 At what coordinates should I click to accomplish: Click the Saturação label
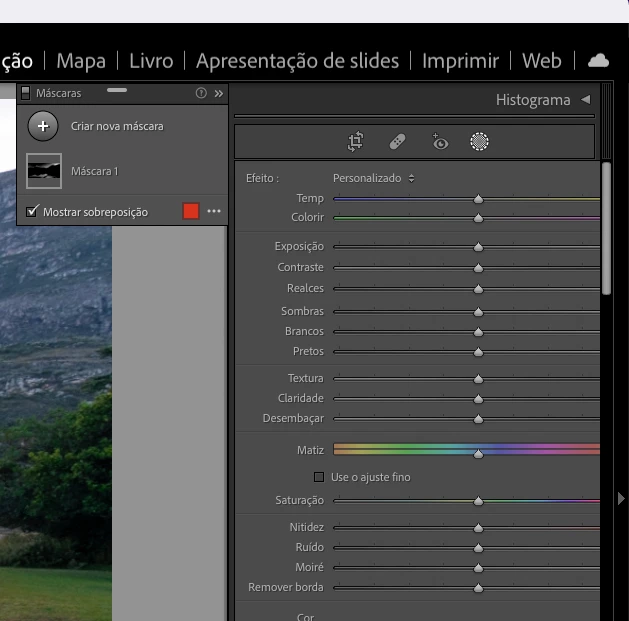pos(300,500)
